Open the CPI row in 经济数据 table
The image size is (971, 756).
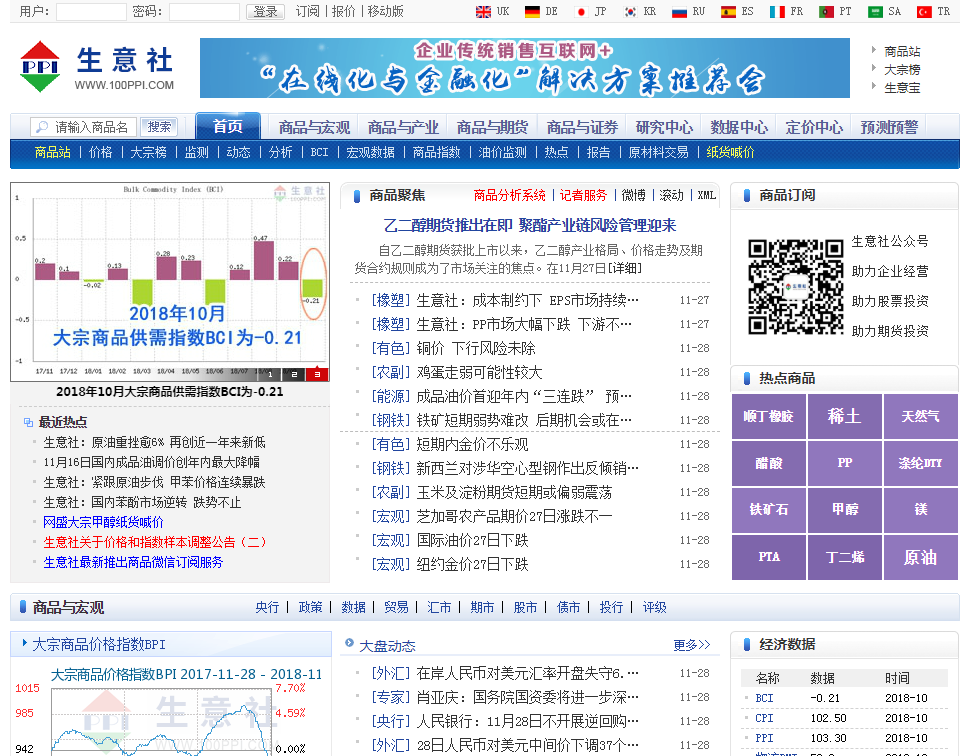[845, 718]
